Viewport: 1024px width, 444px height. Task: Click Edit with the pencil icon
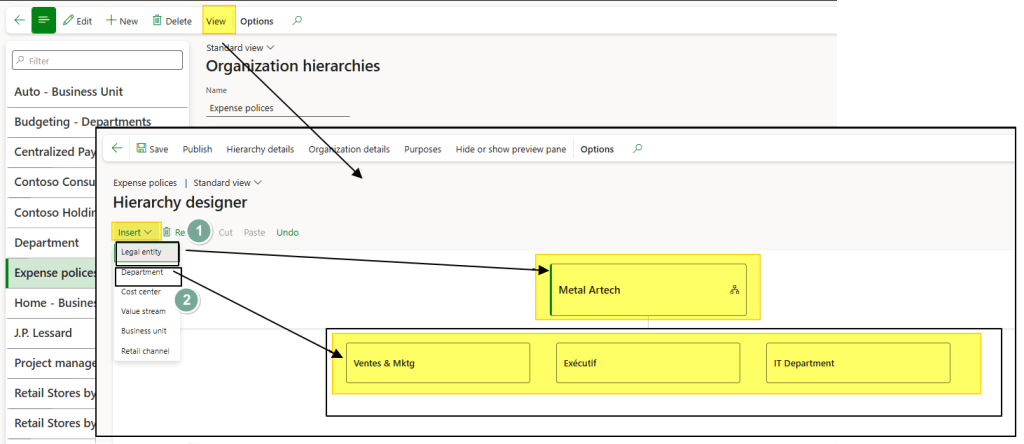pyautogui.click(x=77, y=21)
